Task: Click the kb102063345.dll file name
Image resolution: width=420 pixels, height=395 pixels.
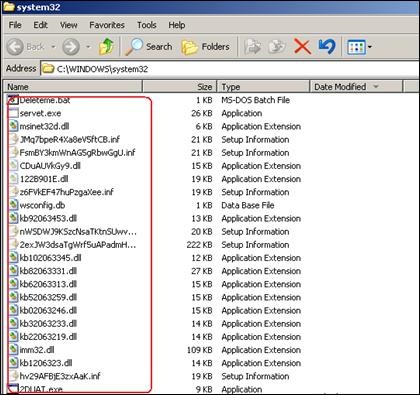Action: [50, 258]
